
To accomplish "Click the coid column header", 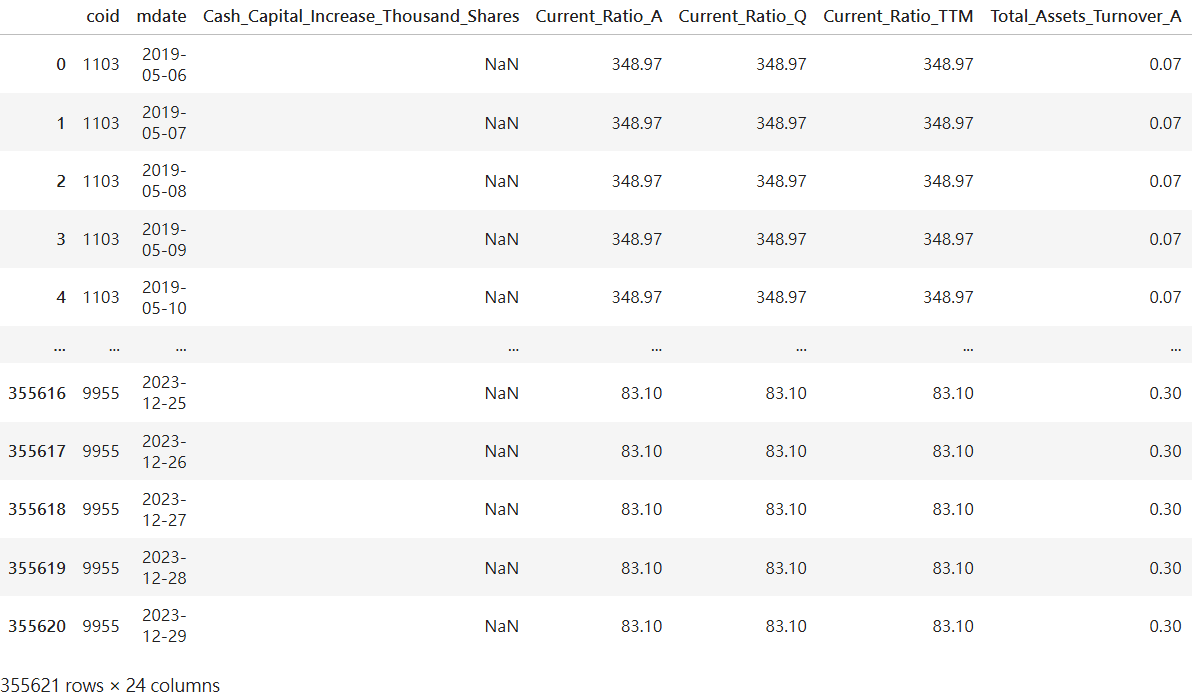I will (102, 16).
